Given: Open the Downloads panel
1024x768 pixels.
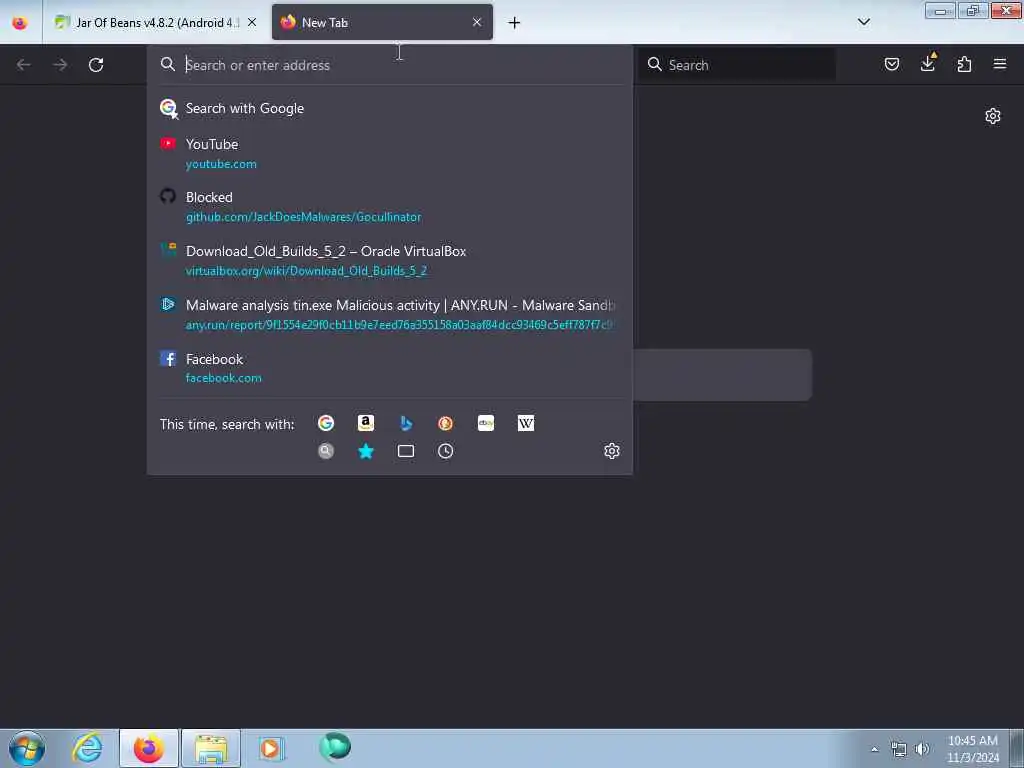Looking at the screenshot, I should point(927,63).
